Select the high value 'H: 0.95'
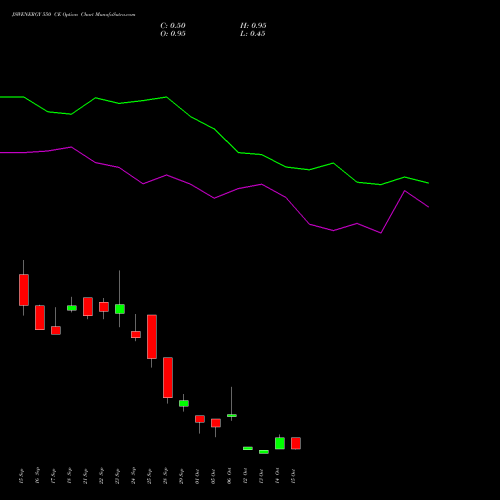 253,26
